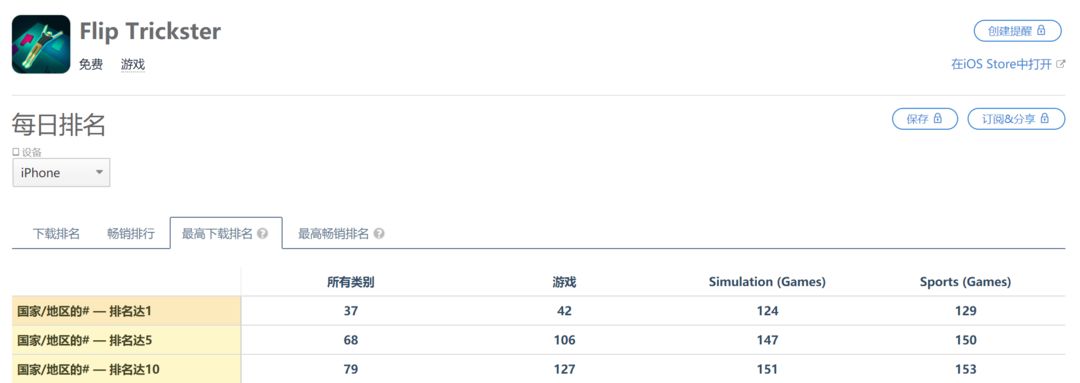1080x383 pixels.
Task: Click the 订阅&分享 button
Action: pos(1016,118)
